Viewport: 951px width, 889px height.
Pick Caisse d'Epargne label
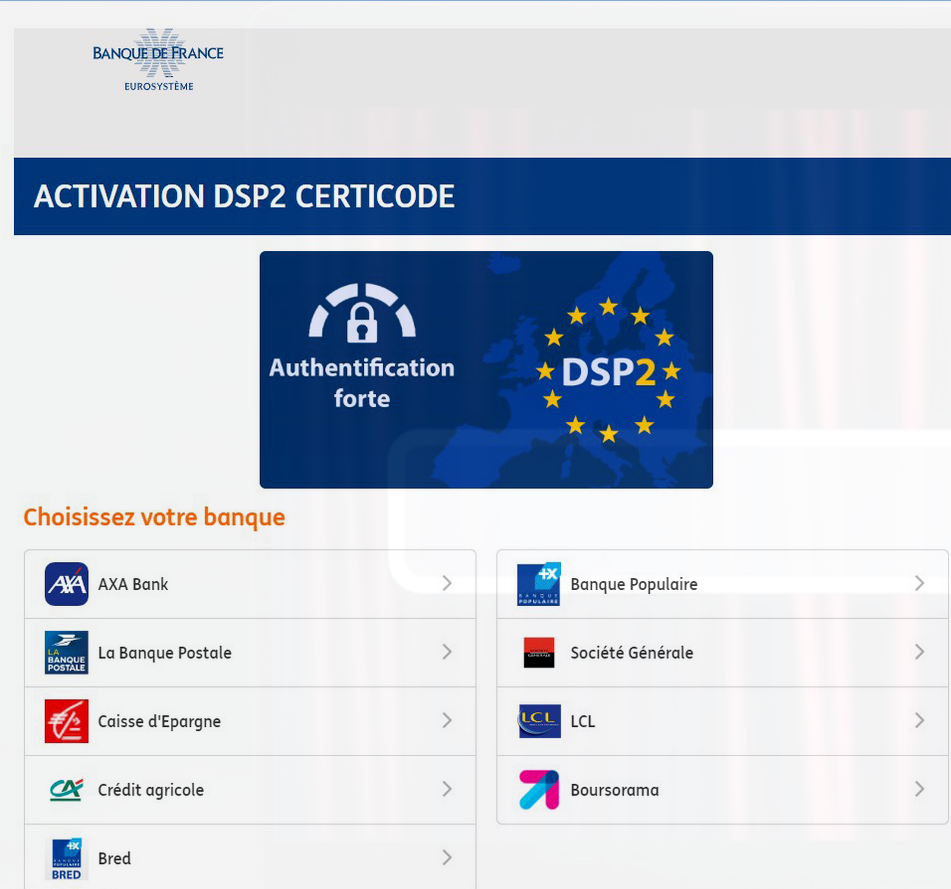click(159, 722)
